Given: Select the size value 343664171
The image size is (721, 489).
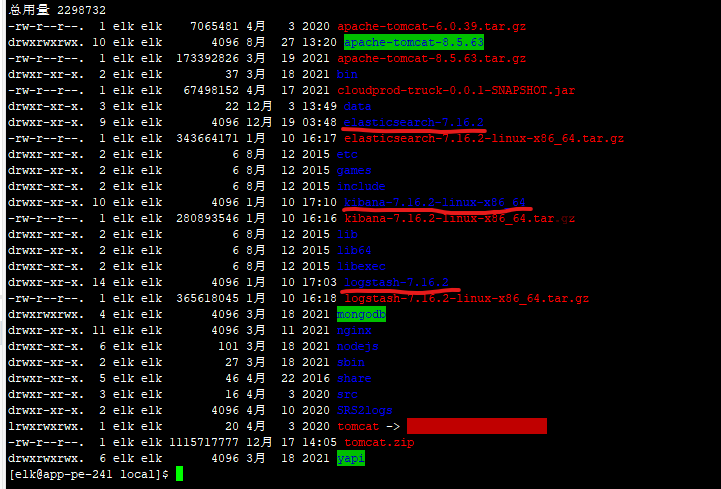Looking at the screenshot, I should click(207, 138).
